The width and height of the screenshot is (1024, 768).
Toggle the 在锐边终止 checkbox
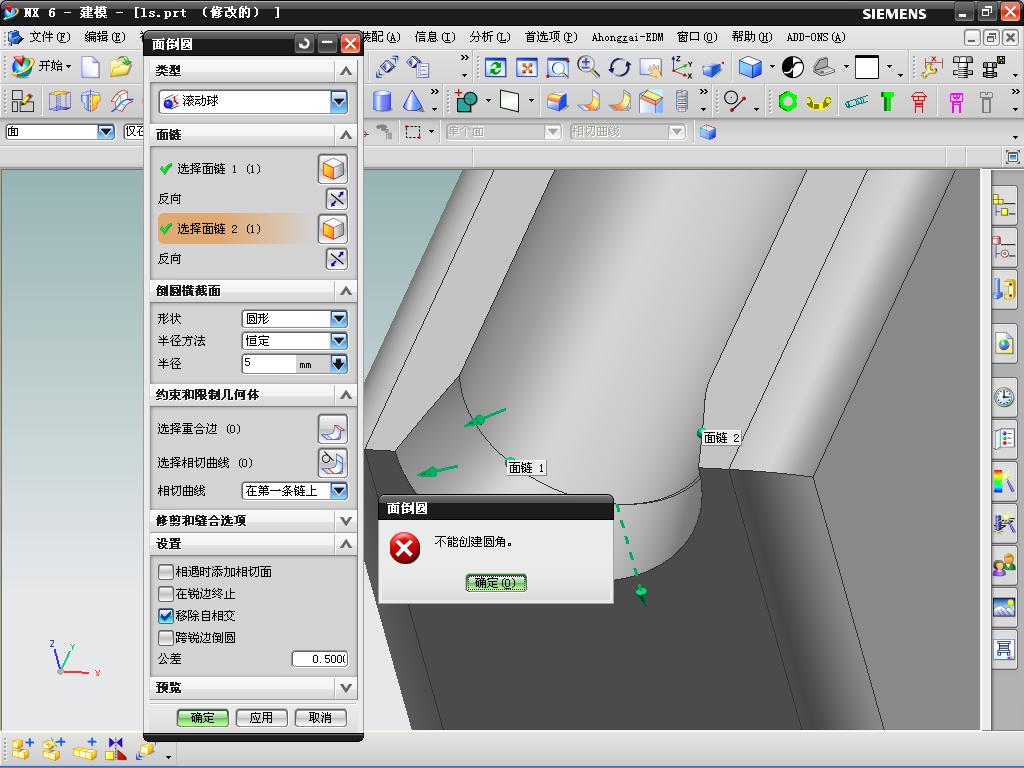tap(166, 594)
